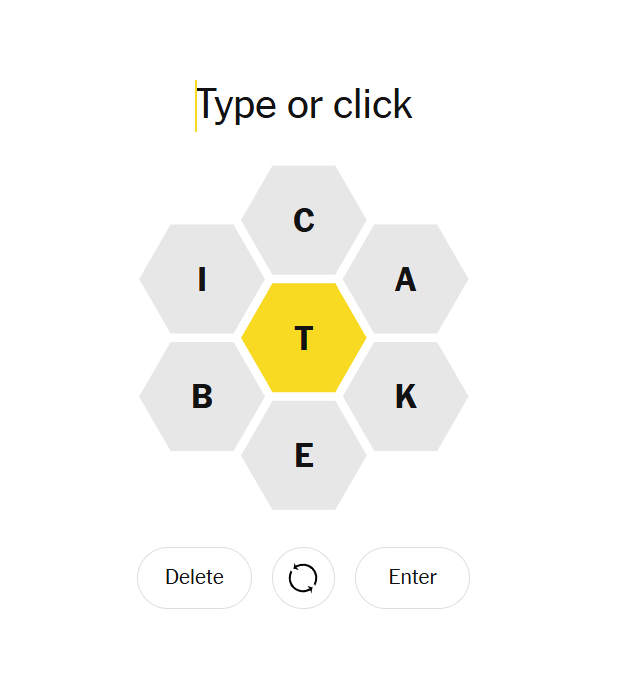Select the required center letter tile
Screen dimensions: 624x696
click(x=304, y=338)
